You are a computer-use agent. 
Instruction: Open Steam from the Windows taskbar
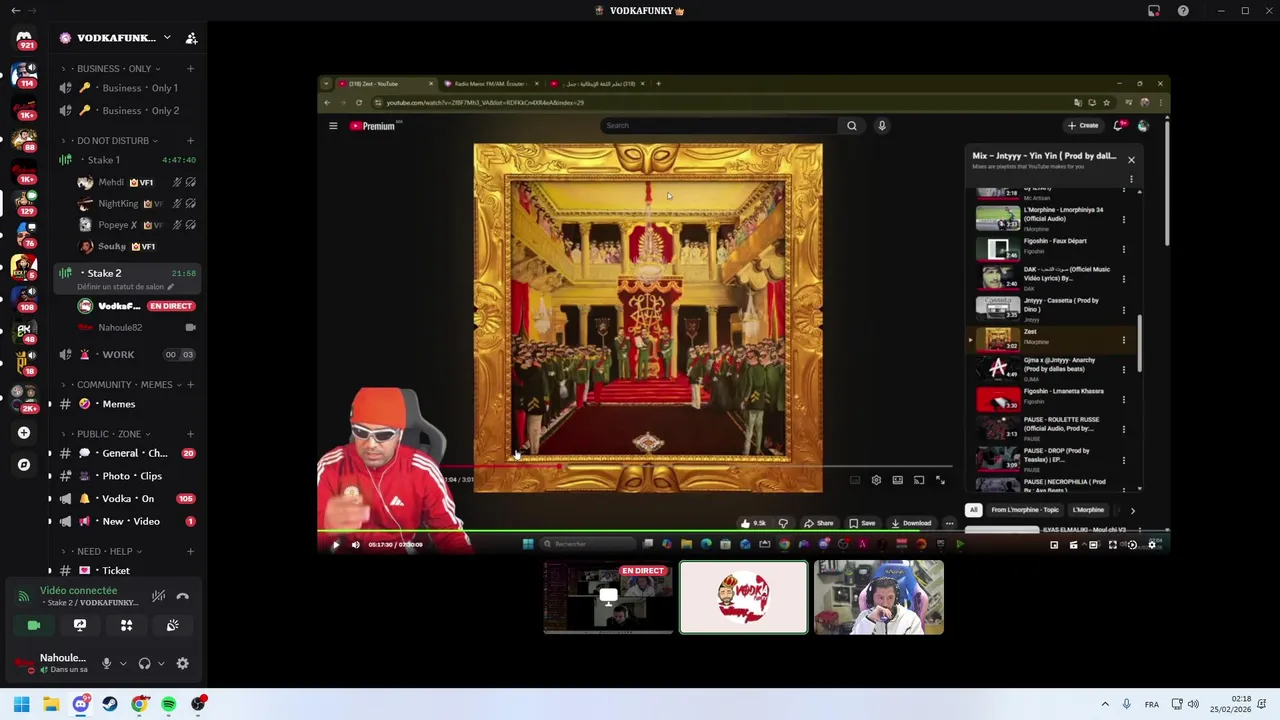(x=110, y=704)
